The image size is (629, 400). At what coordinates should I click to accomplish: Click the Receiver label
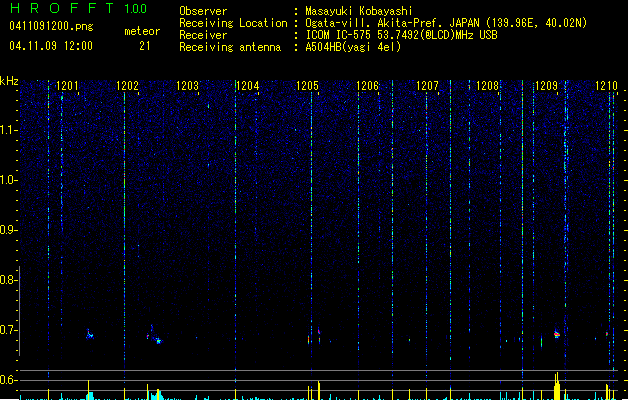pyautogui.click(x=203, y=35)
